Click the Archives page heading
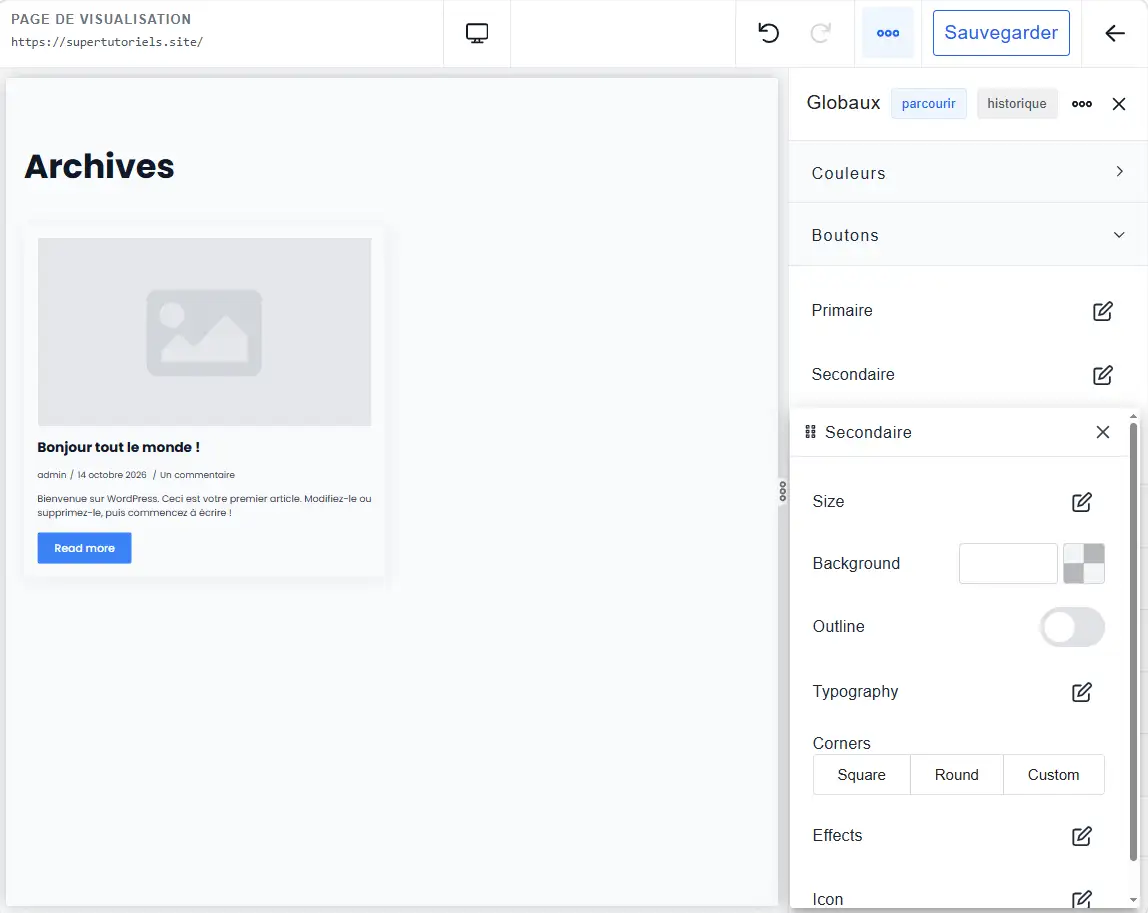1148x913 pixels. pyautogui.click(x=100, y=166)
